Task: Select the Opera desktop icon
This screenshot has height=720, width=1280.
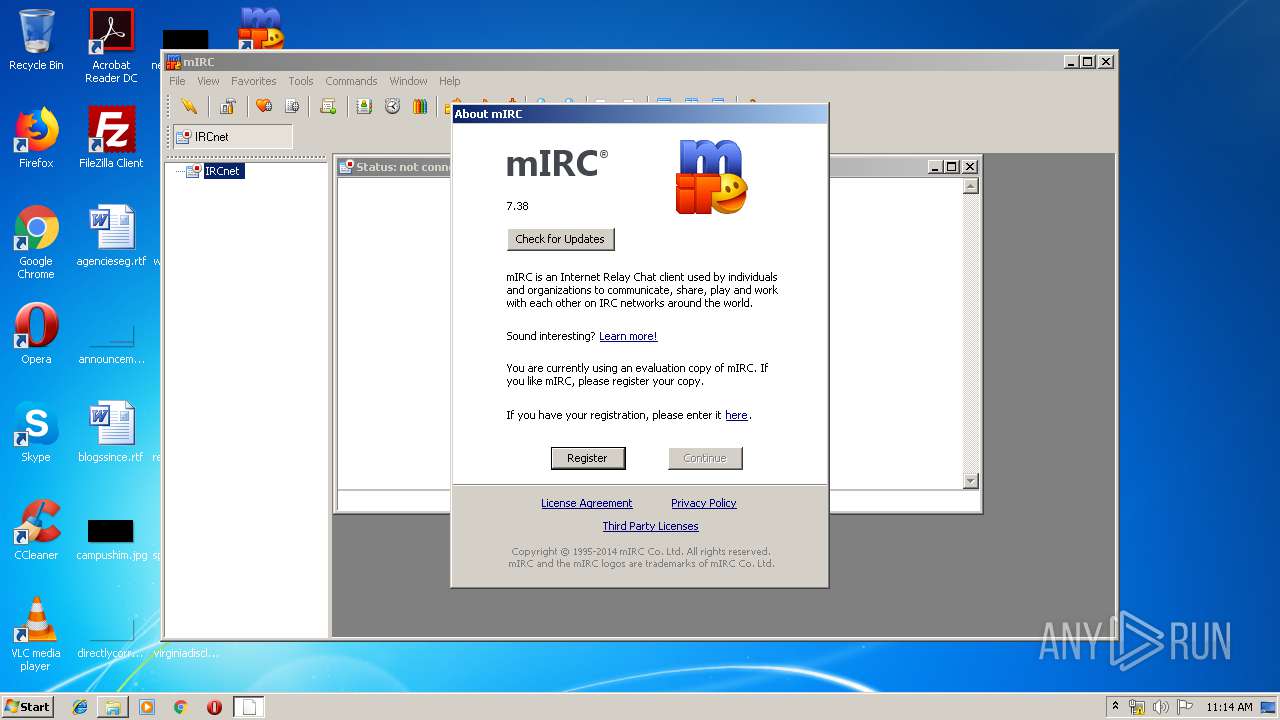Action: [36, 334]
